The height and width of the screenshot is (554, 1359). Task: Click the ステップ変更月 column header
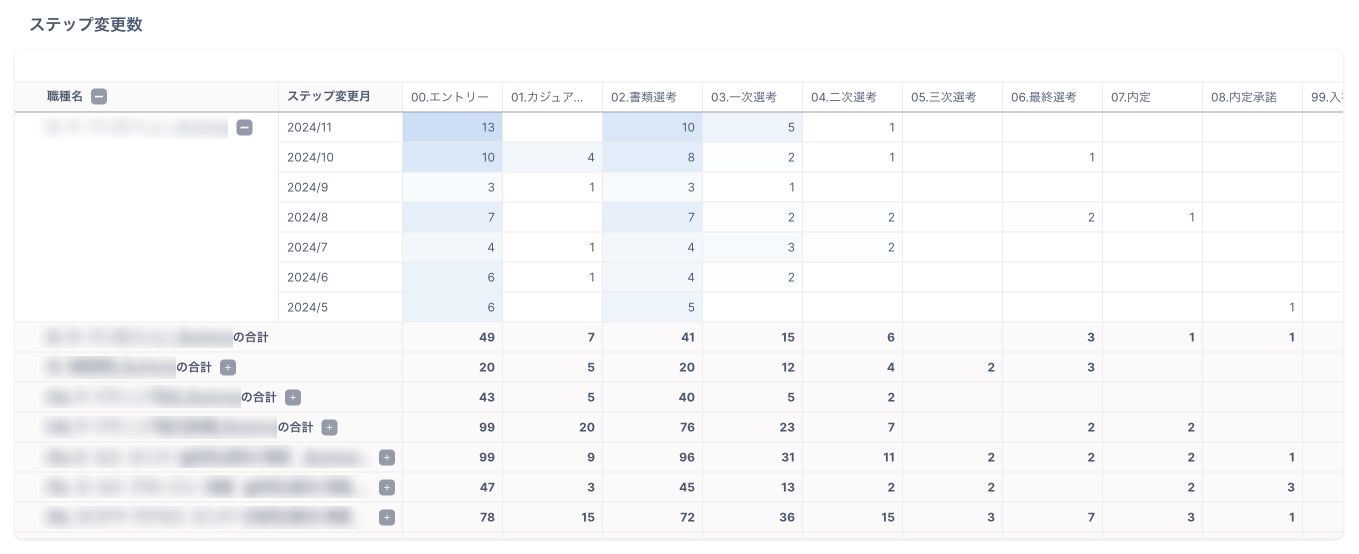click(329, 97)
